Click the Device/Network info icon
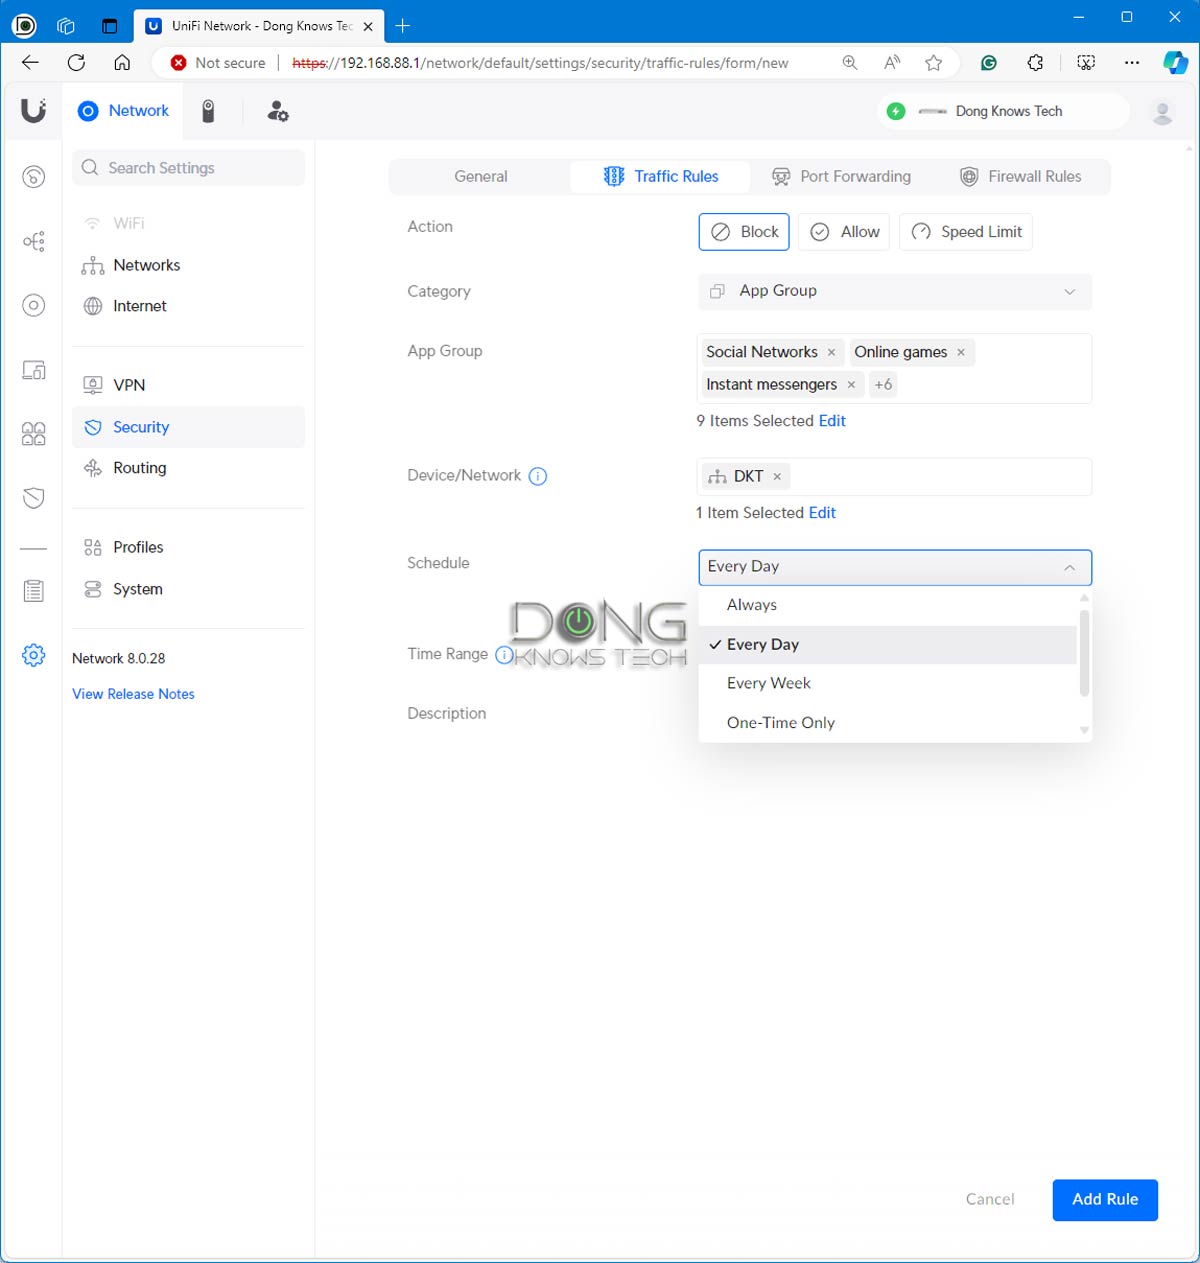Image resolution: width=1200 pixels, height=1263 pixels. [538, 476]
